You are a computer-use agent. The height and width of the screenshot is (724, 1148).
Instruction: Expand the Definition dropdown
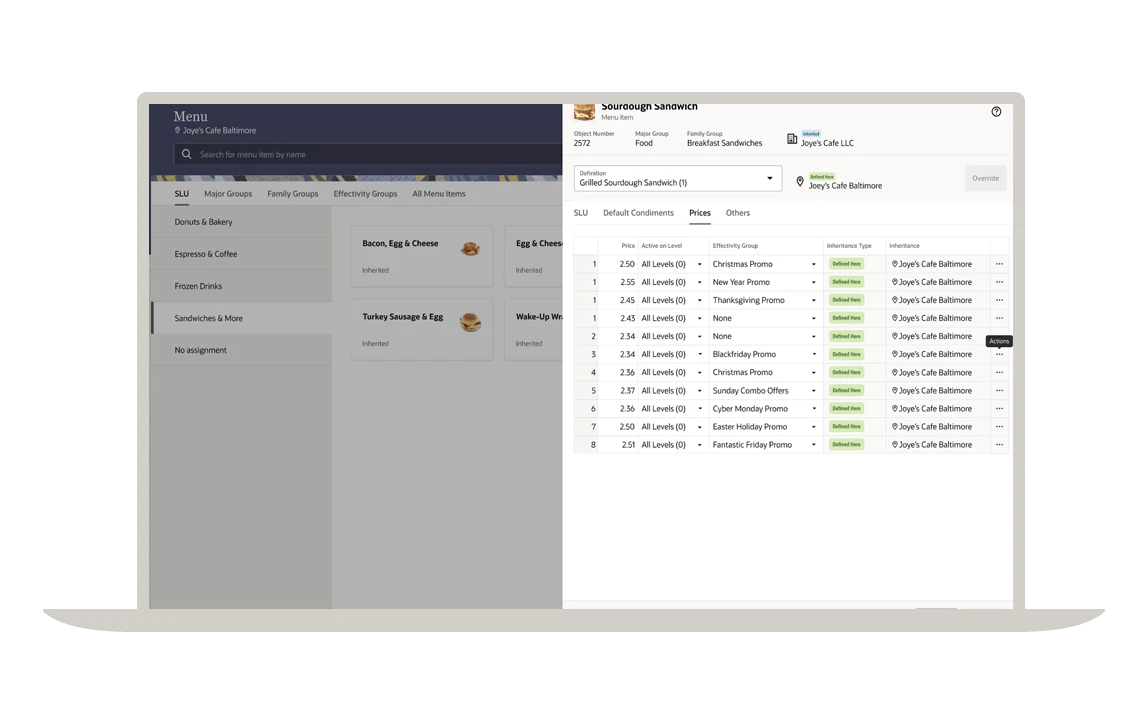point(769,179)
